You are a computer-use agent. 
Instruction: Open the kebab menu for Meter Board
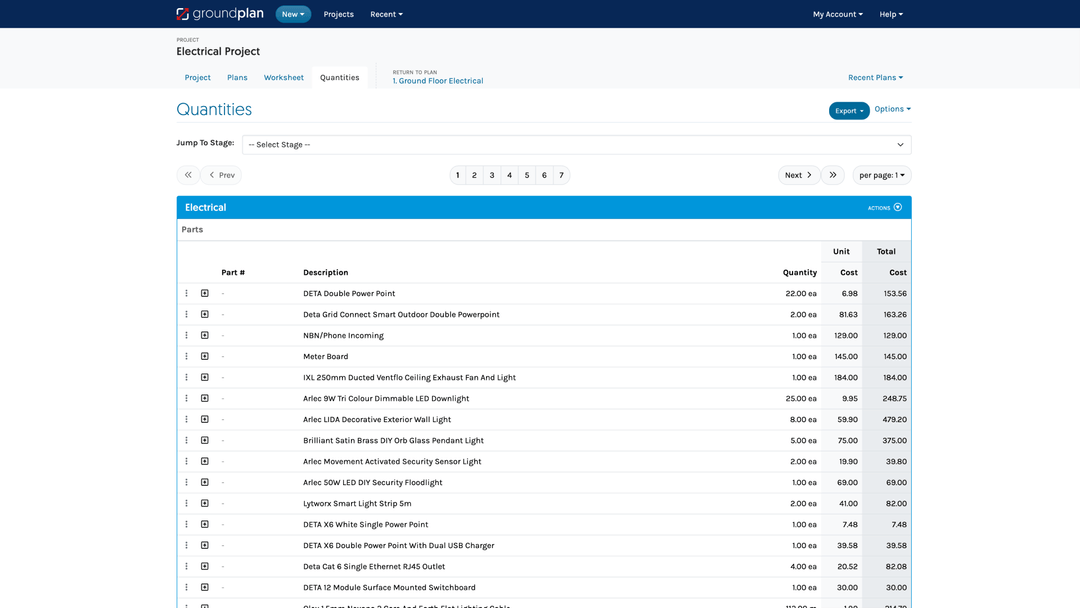tap(187, 356)
